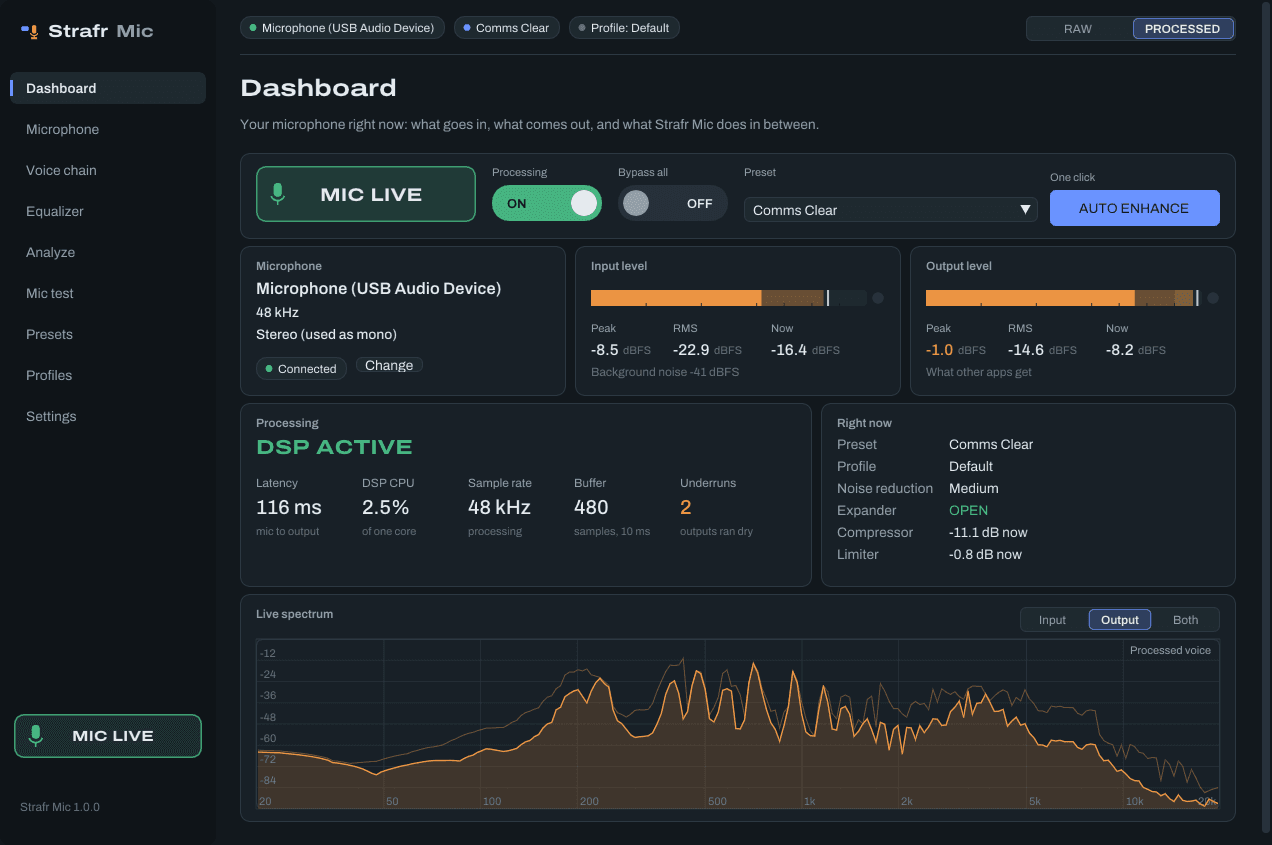
Task: Click the Preset dropdown arrow
Action: [1025, 210]
